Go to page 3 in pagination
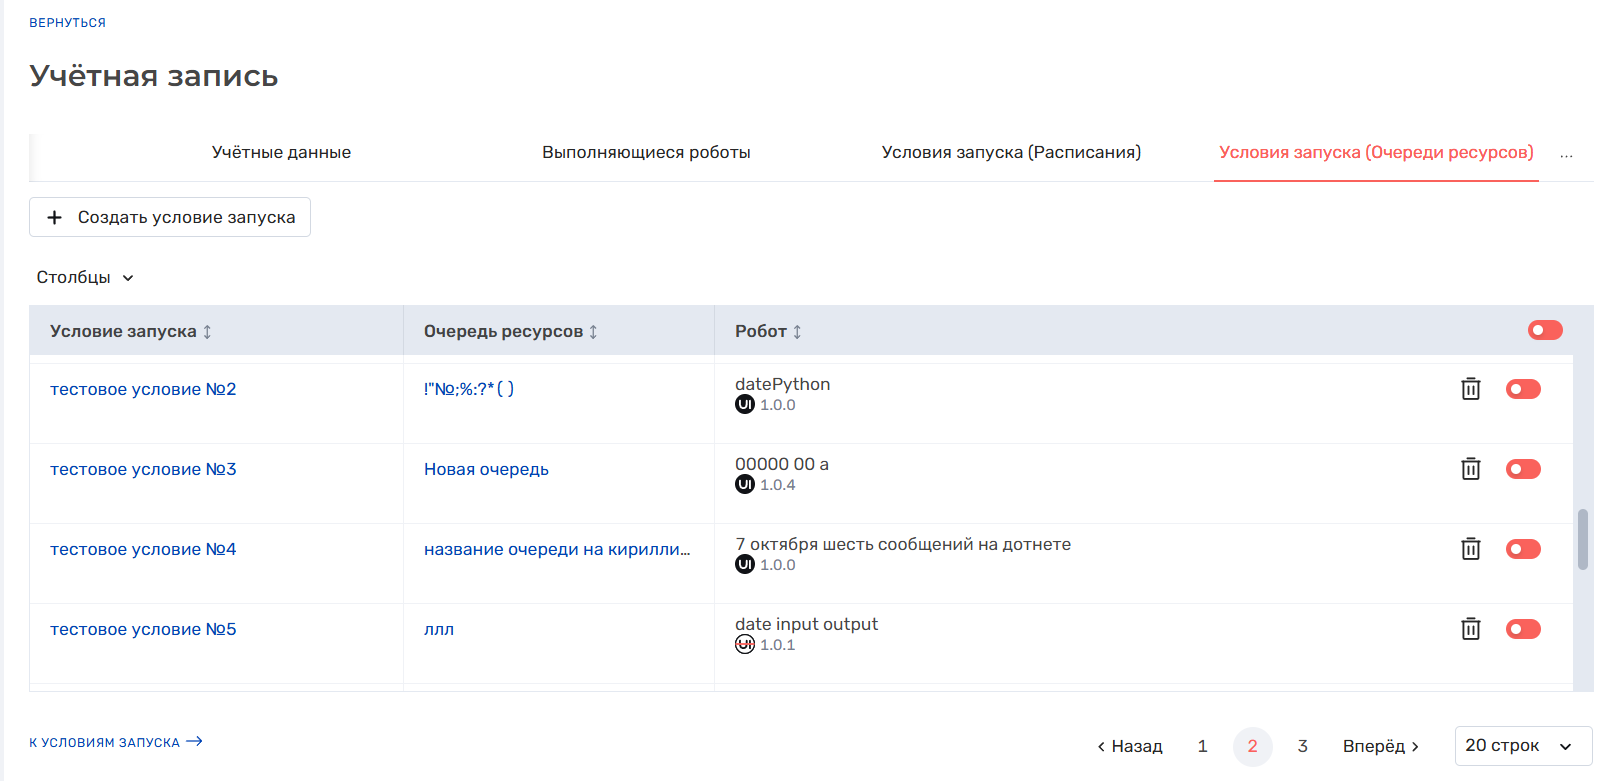 1302,746
